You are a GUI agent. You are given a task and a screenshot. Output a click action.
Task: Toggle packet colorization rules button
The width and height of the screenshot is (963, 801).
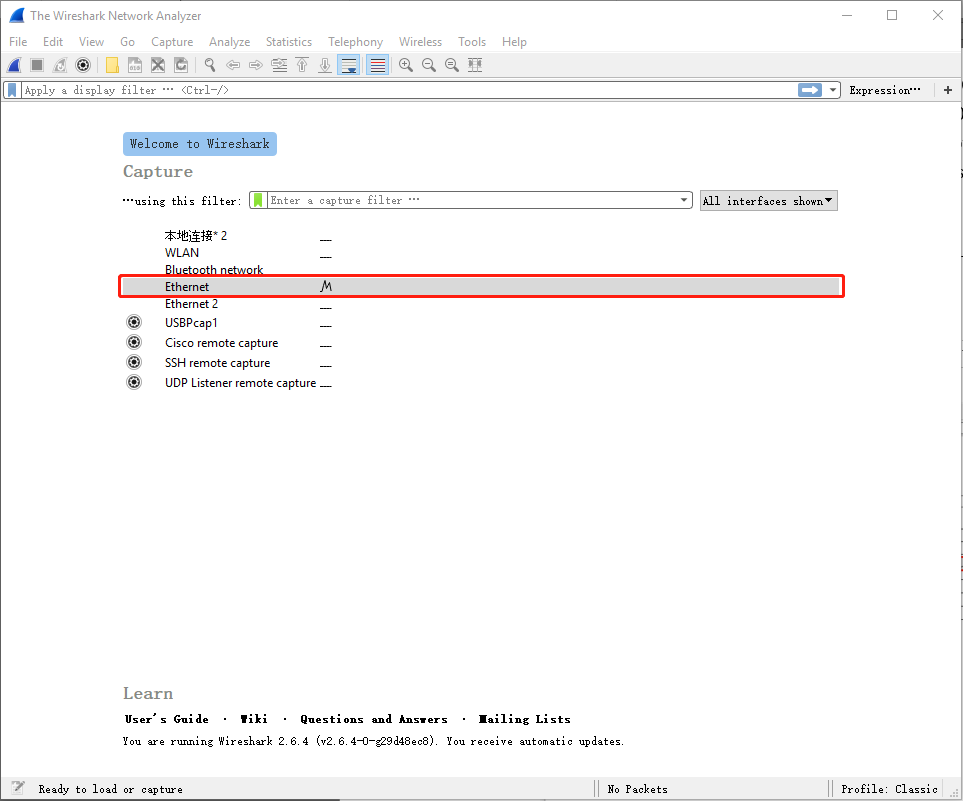pos(378,65)
